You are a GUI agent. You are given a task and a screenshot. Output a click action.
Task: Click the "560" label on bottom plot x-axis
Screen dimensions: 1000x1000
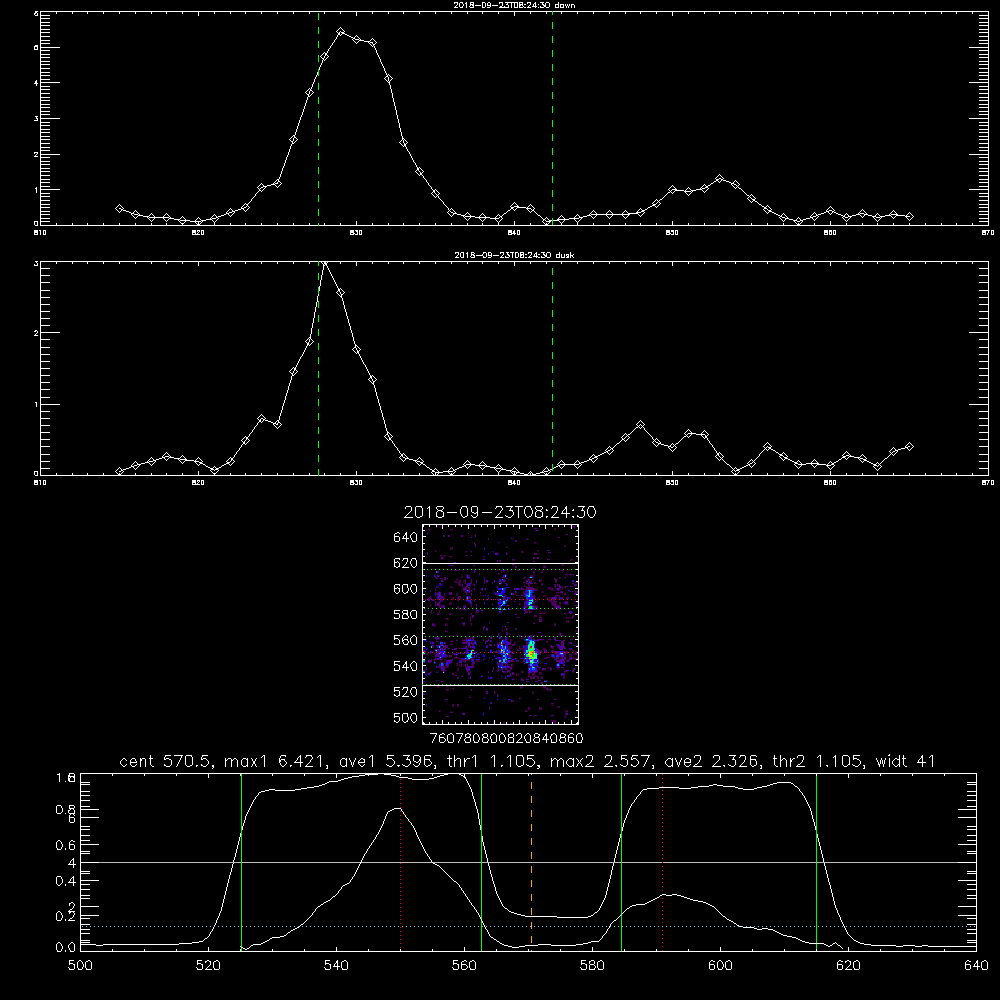click(x=464, y=966)
